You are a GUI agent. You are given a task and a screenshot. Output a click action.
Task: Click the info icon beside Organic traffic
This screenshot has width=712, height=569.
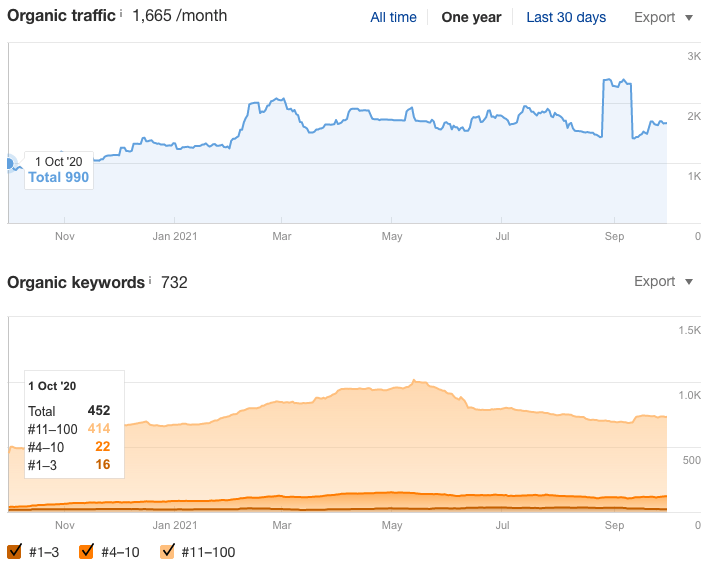pos(121,13)
